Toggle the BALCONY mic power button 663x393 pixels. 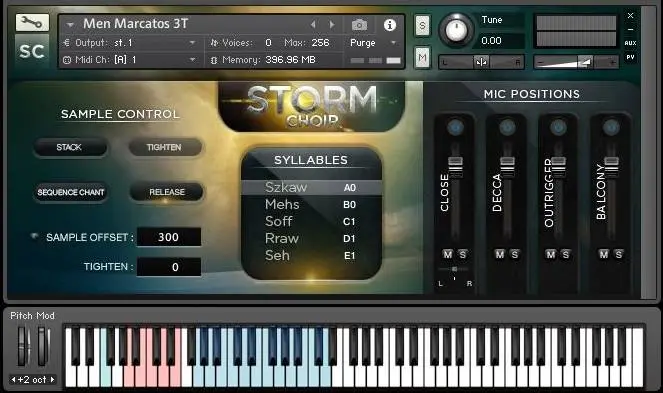click(x=611, y=127)
